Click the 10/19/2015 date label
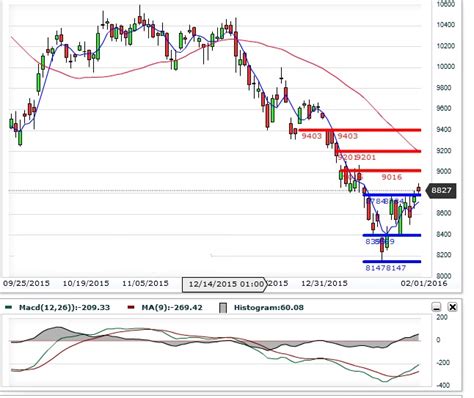The height and width of the screenshot is (398, 474). (x=86, y=283)
